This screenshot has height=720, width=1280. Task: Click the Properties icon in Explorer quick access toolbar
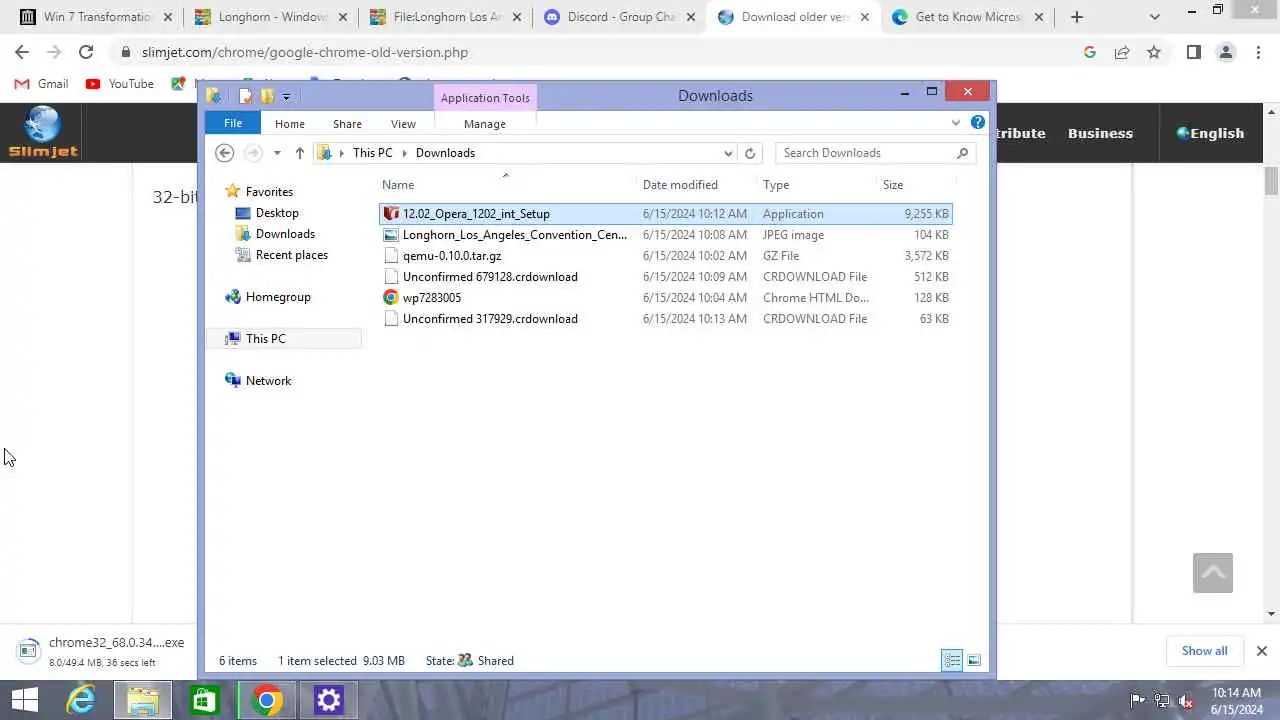[x=246, y=96]
